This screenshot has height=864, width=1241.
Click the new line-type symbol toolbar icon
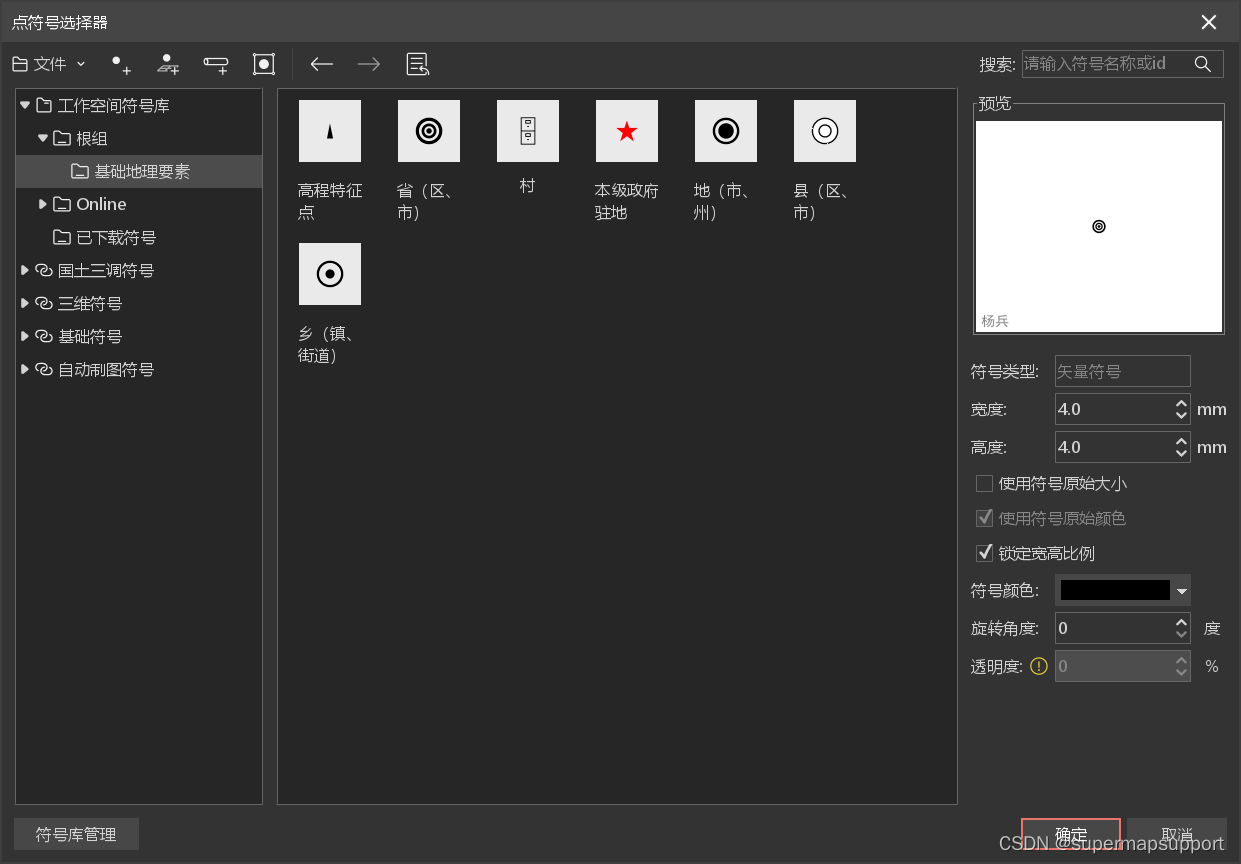point(215,64)
